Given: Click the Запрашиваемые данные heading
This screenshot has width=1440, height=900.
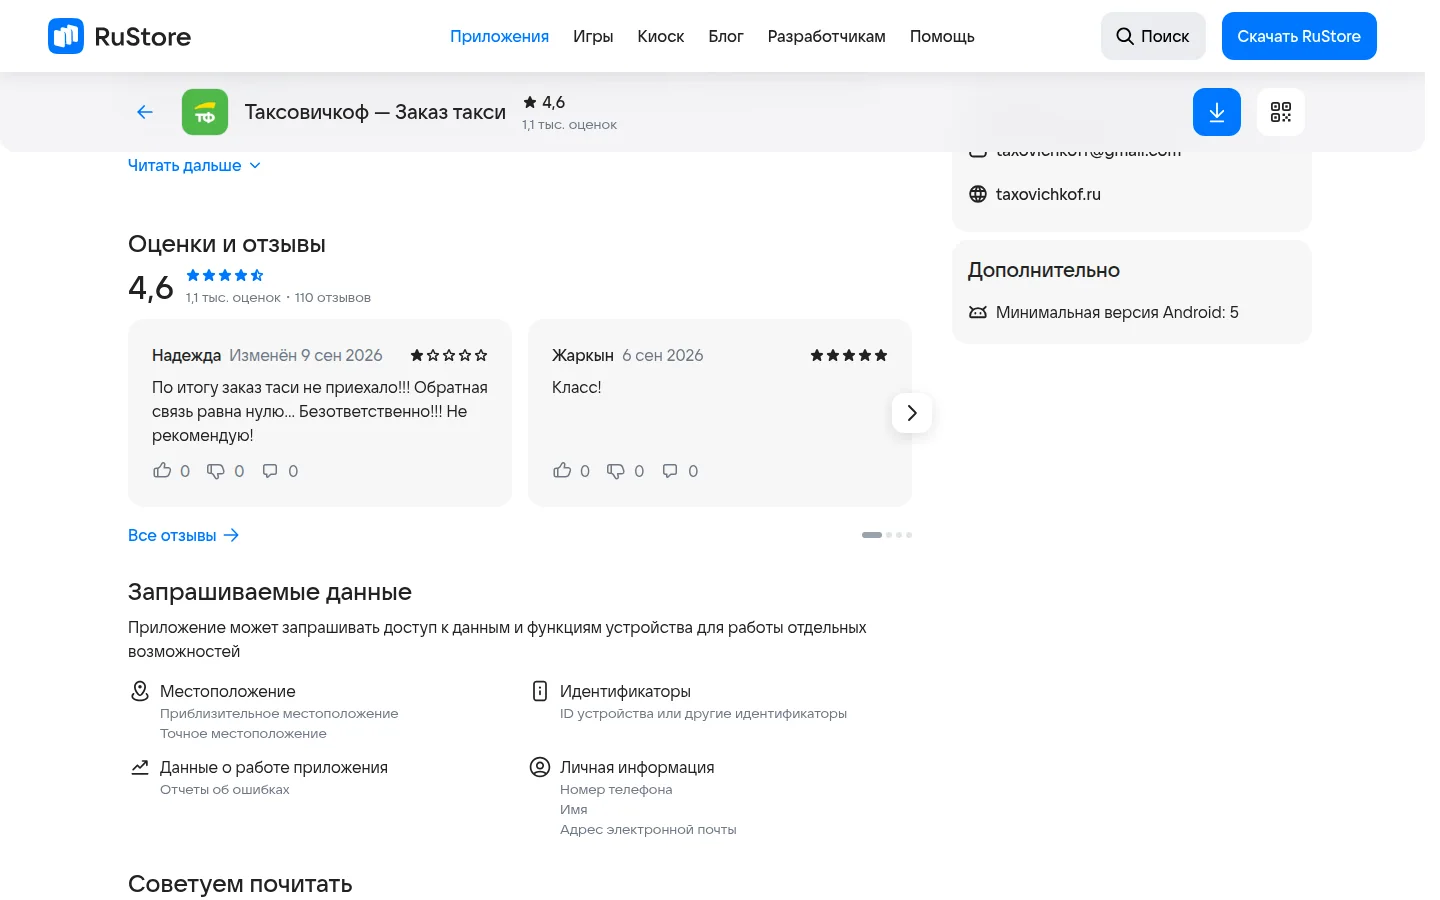Looking at the screenshot, I should (x=270, y=592).
